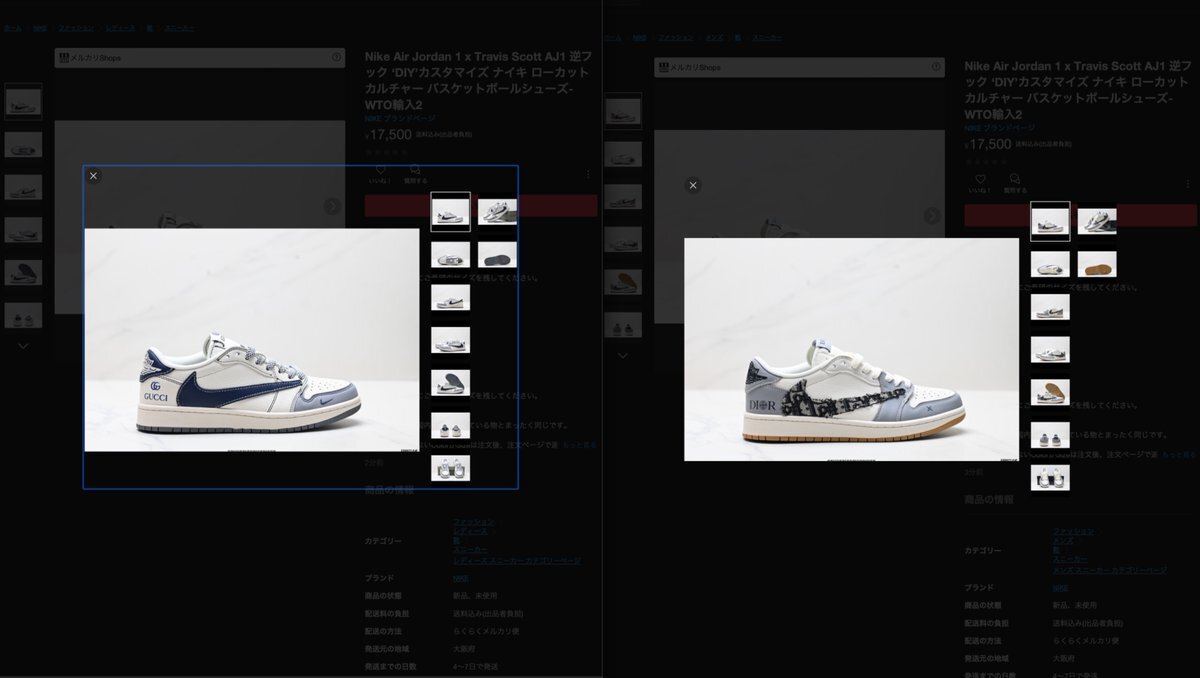The height and width of the screenshot is (678, 1200).
Task: Select first sidebar thumbnail on right page
Action: [x=623, y=111]
